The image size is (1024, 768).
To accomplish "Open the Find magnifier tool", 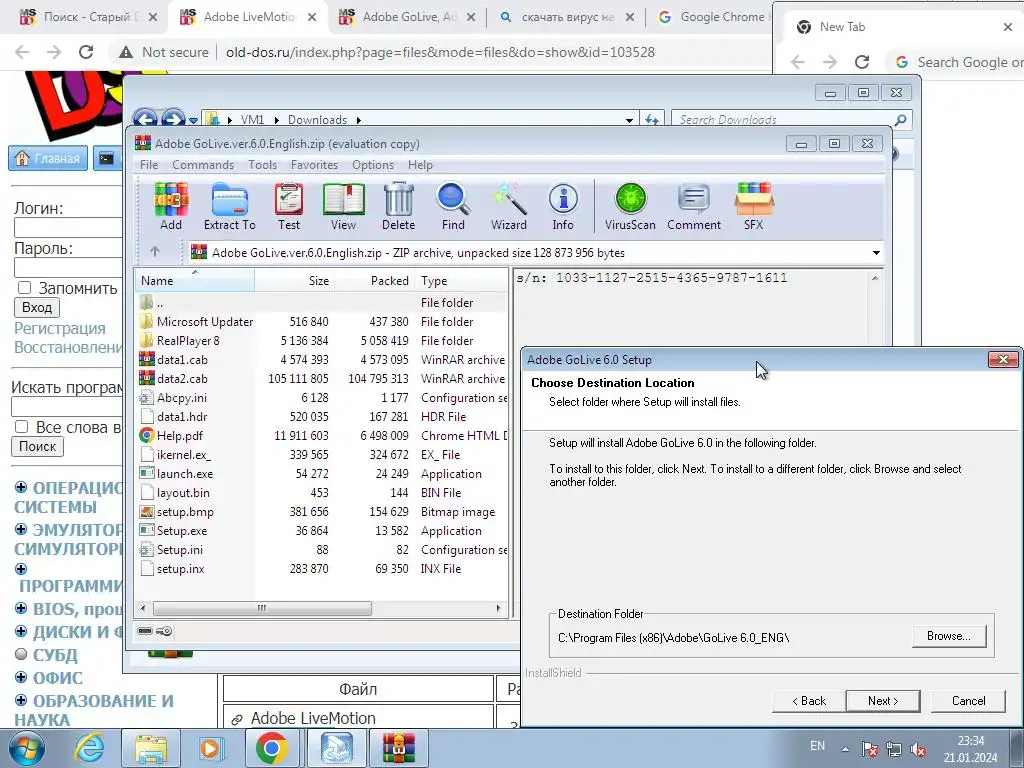I will pyautogui.click(x=453, y=206).
